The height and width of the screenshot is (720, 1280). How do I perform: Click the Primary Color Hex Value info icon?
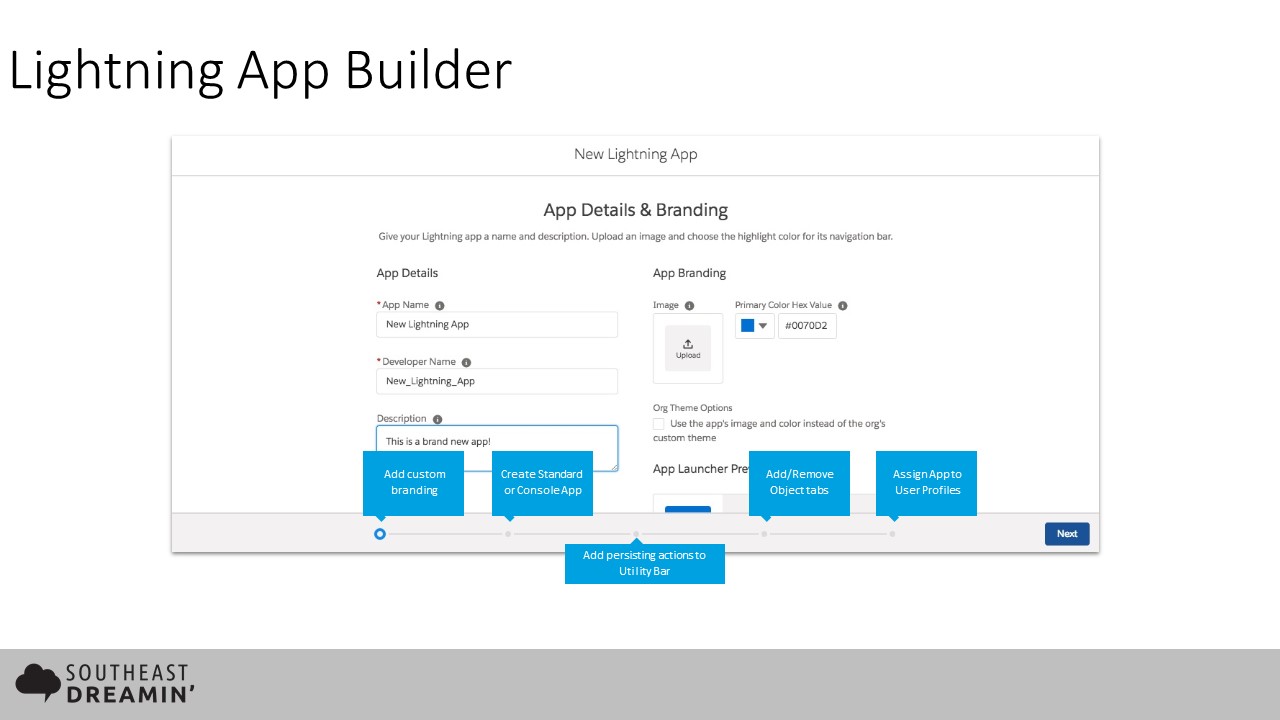click(x=842, y=306)
